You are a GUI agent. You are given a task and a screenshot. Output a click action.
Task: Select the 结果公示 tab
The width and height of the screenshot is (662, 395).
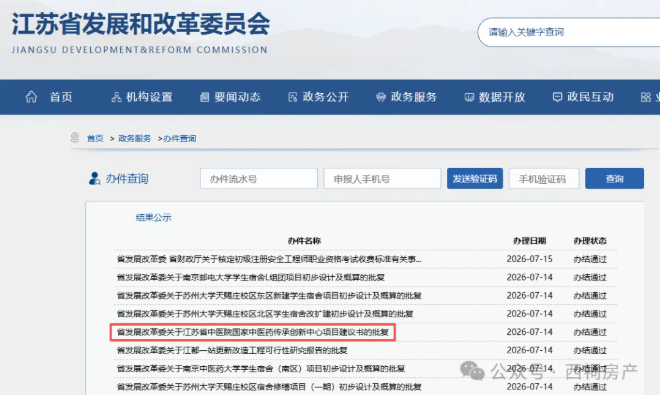pyautogui.click(x=154, y=218)
